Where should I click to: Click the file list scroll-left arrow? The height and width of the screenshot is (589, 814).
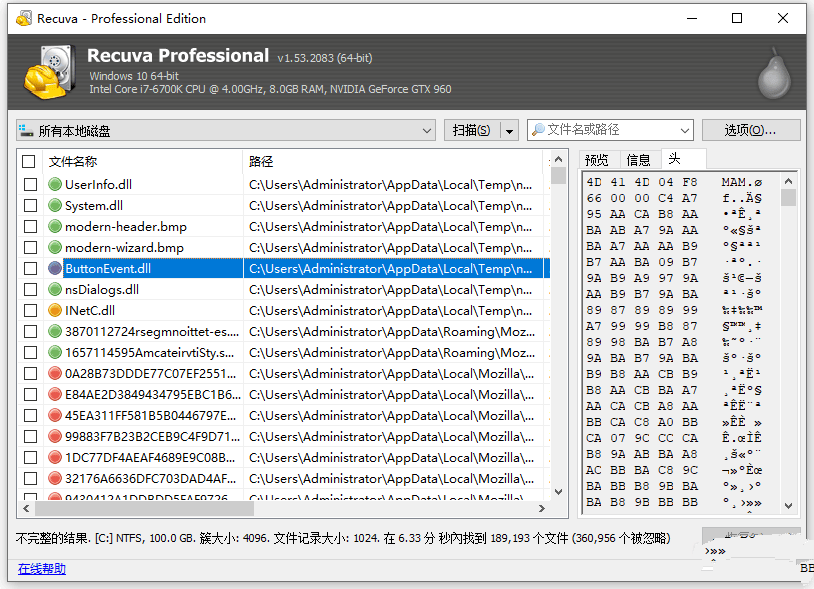click(26, 509)
